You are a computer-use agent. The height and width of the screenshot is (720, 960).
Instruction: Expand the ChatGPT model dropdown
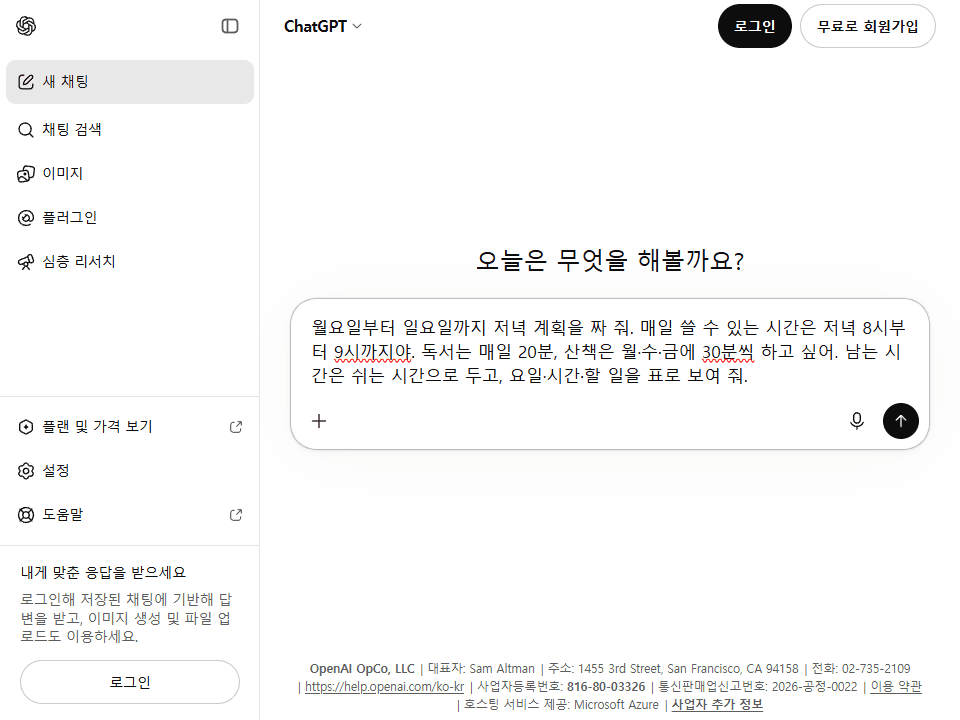coord(323,26)
